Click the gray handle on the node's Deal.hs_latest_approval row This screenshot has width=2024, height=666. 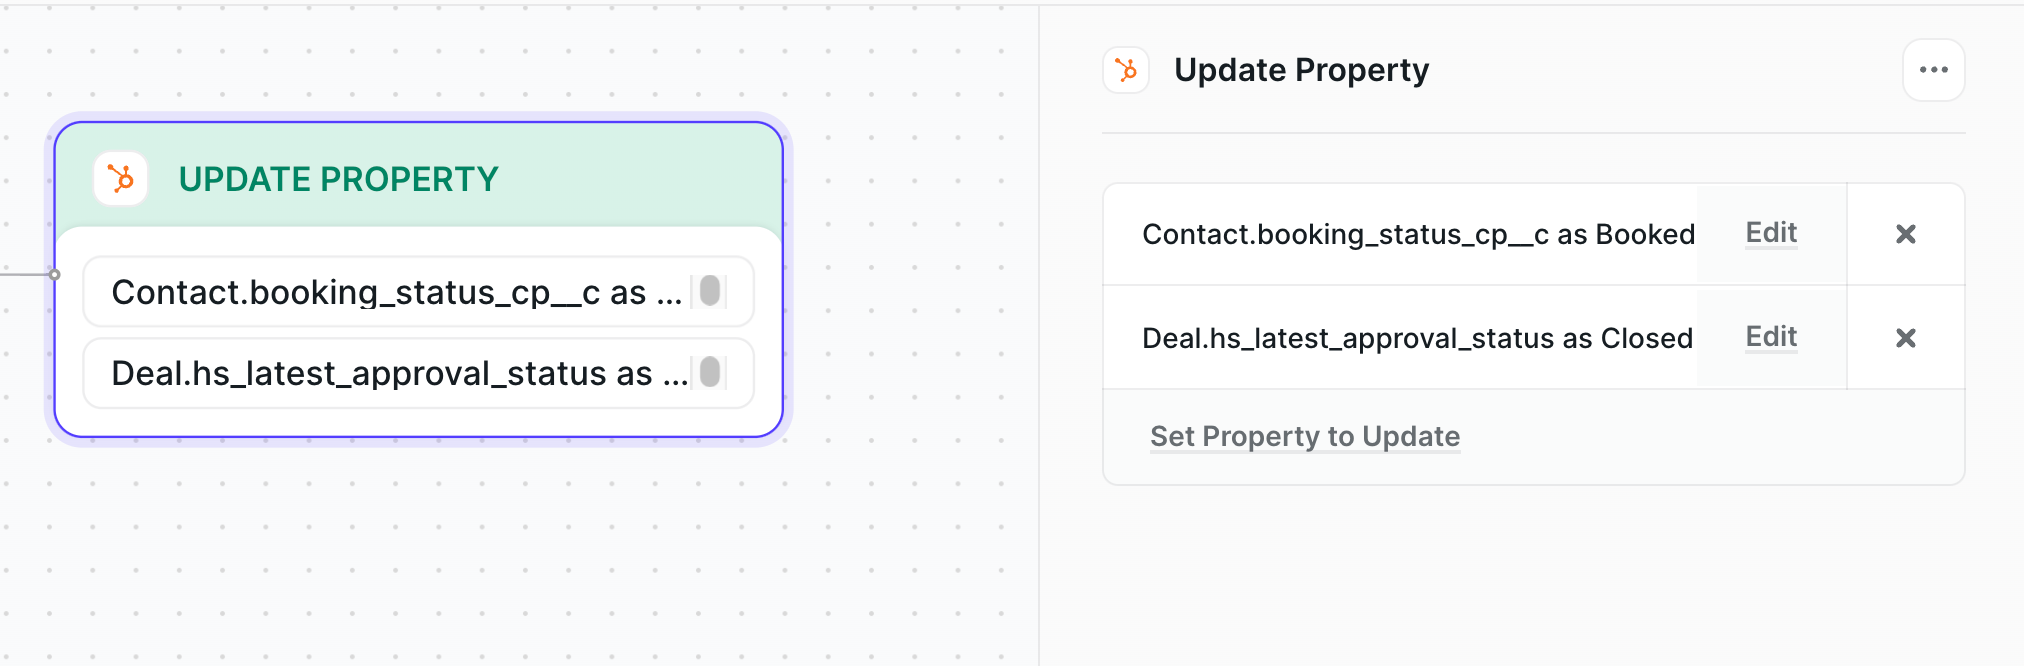pos(709,372)
